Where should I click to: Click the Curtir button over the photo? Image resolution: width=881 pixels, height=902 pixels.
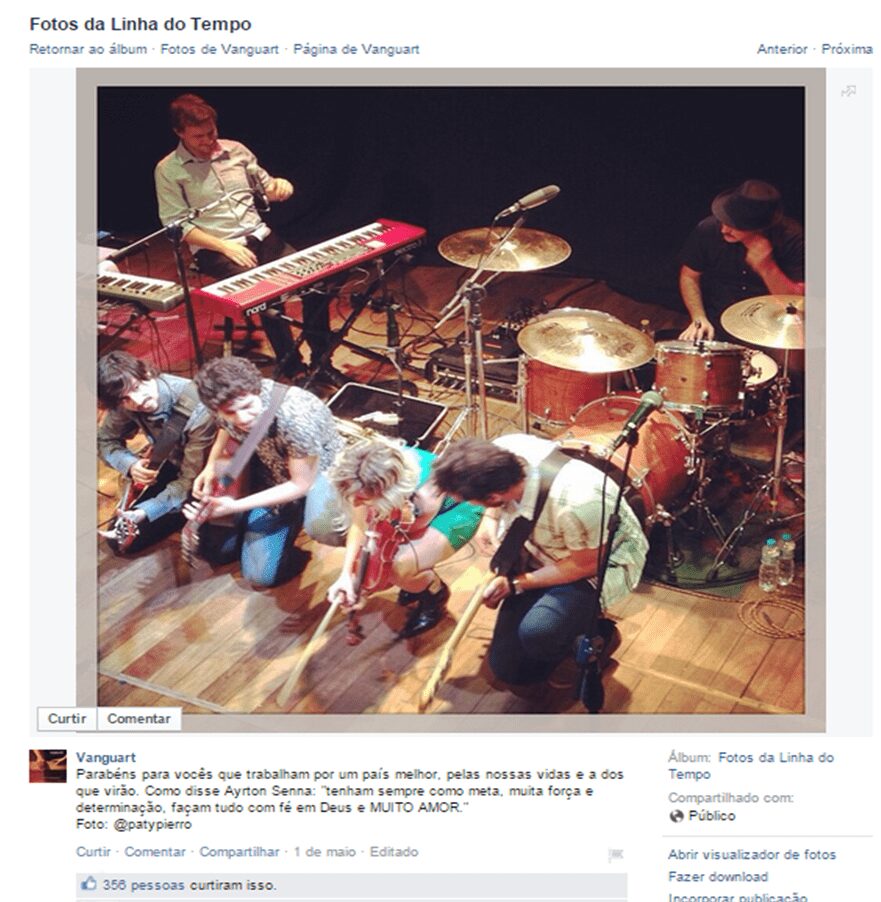click(67, 718)
